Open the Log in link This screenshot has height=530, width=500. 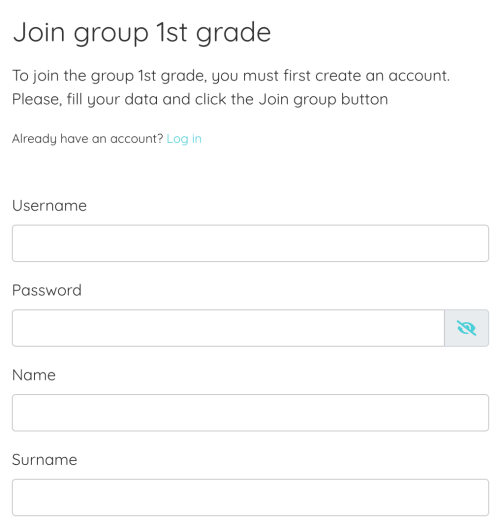tap(184, 139)
